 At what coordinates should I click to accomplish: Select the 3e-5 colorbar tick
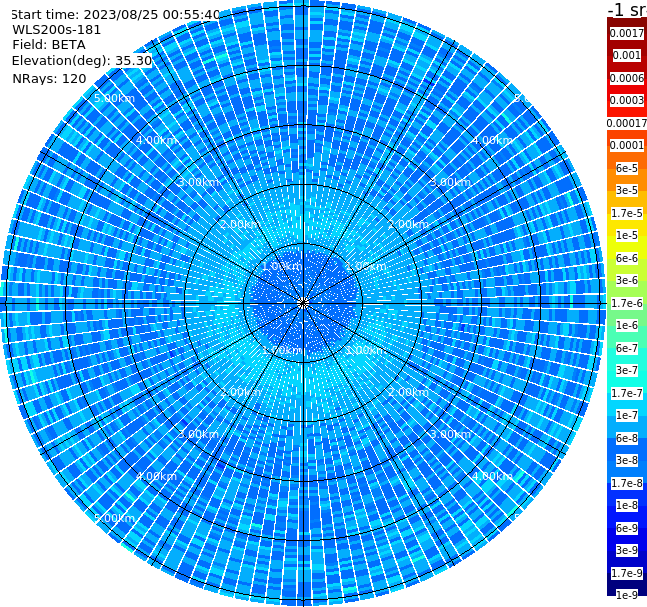(x=627, y=190)
